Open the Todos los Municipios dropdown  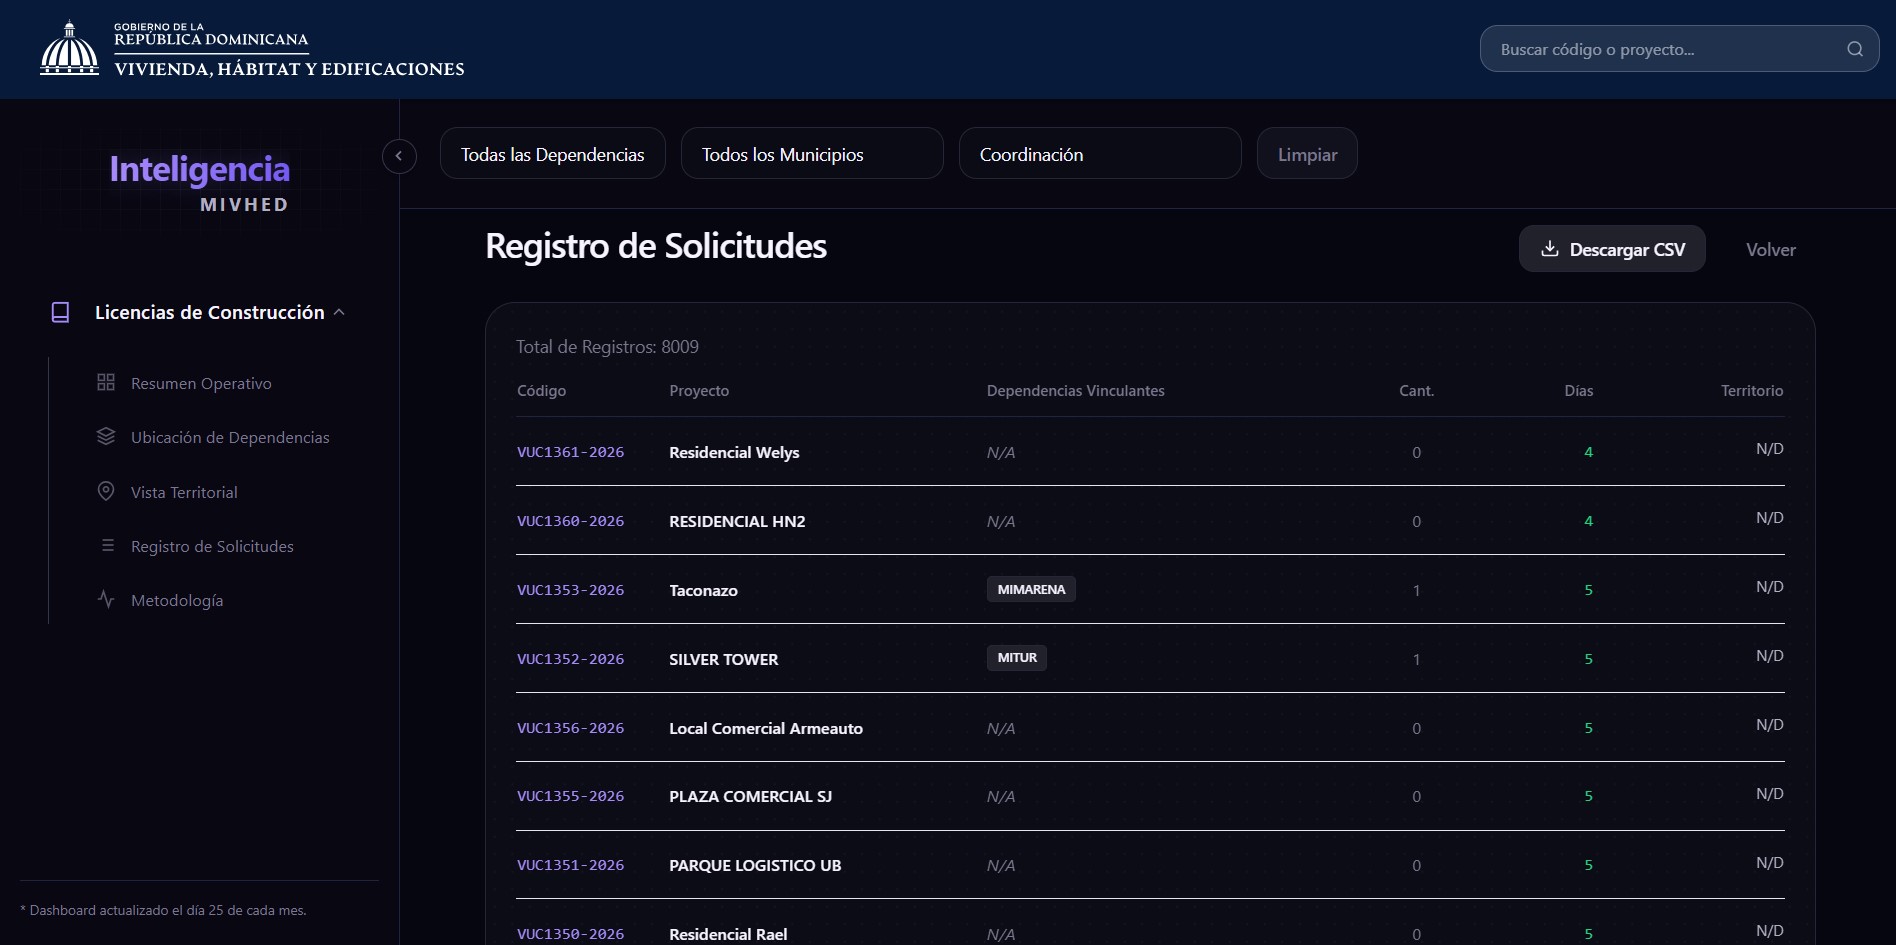pos(812,154)
